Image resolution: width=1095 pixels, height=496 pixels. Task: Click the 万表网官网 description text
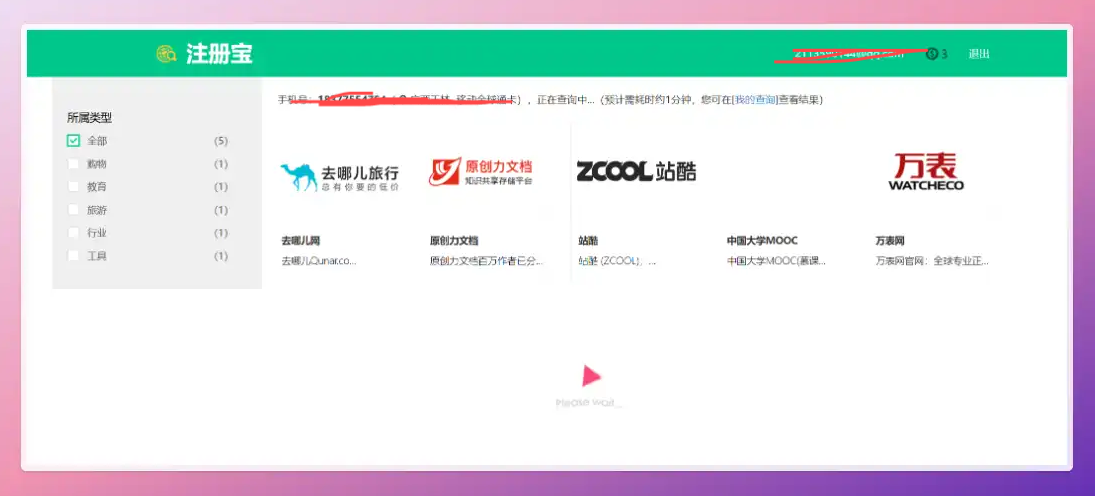click(932, 261)
